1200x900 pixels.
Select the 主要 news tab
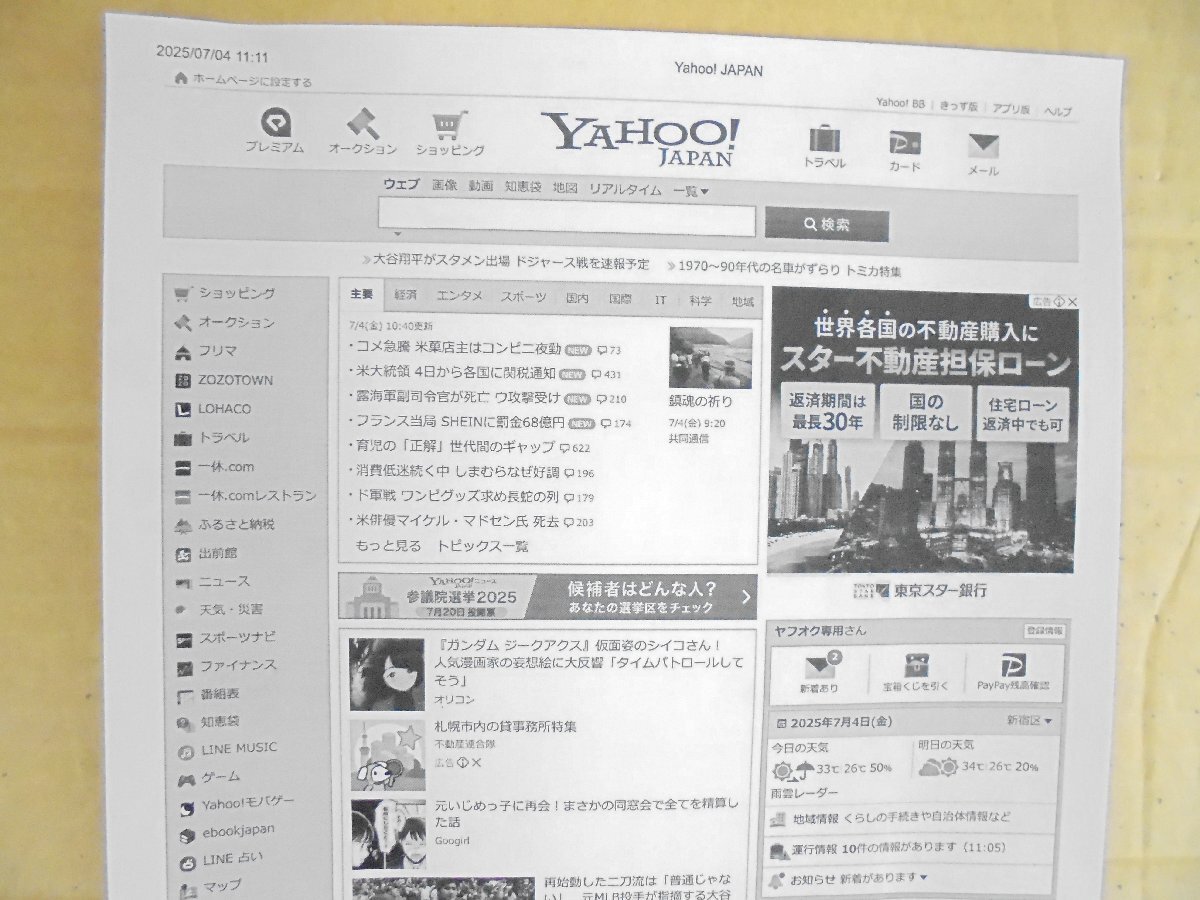[361, 295]
